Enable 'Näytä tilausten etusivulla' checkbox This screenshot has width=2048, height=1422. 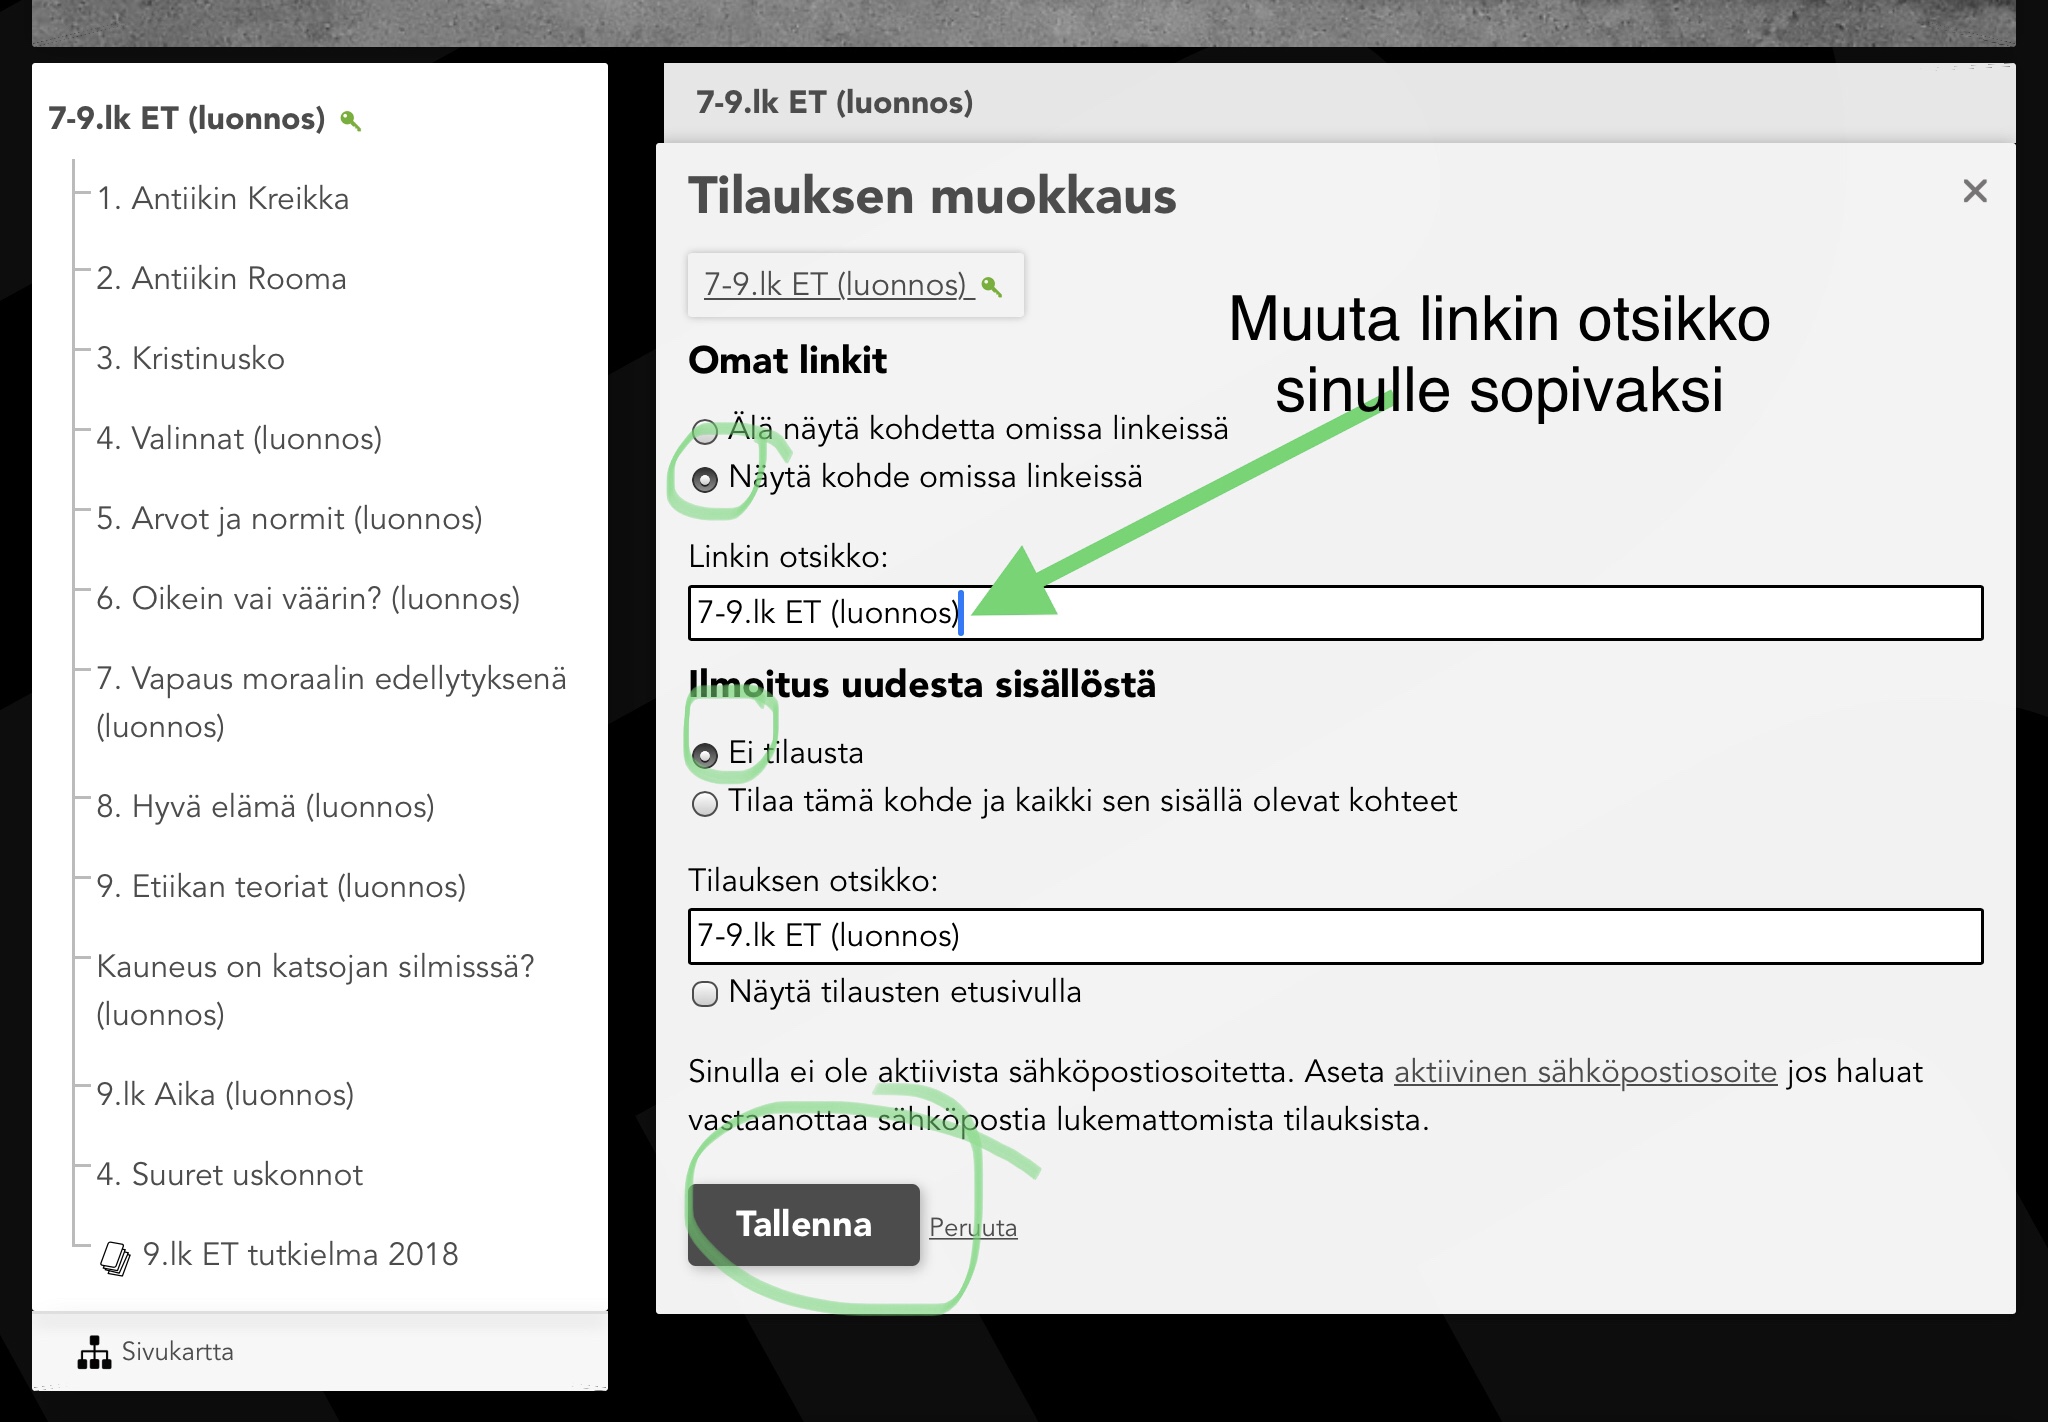click(x=705, y=994)
